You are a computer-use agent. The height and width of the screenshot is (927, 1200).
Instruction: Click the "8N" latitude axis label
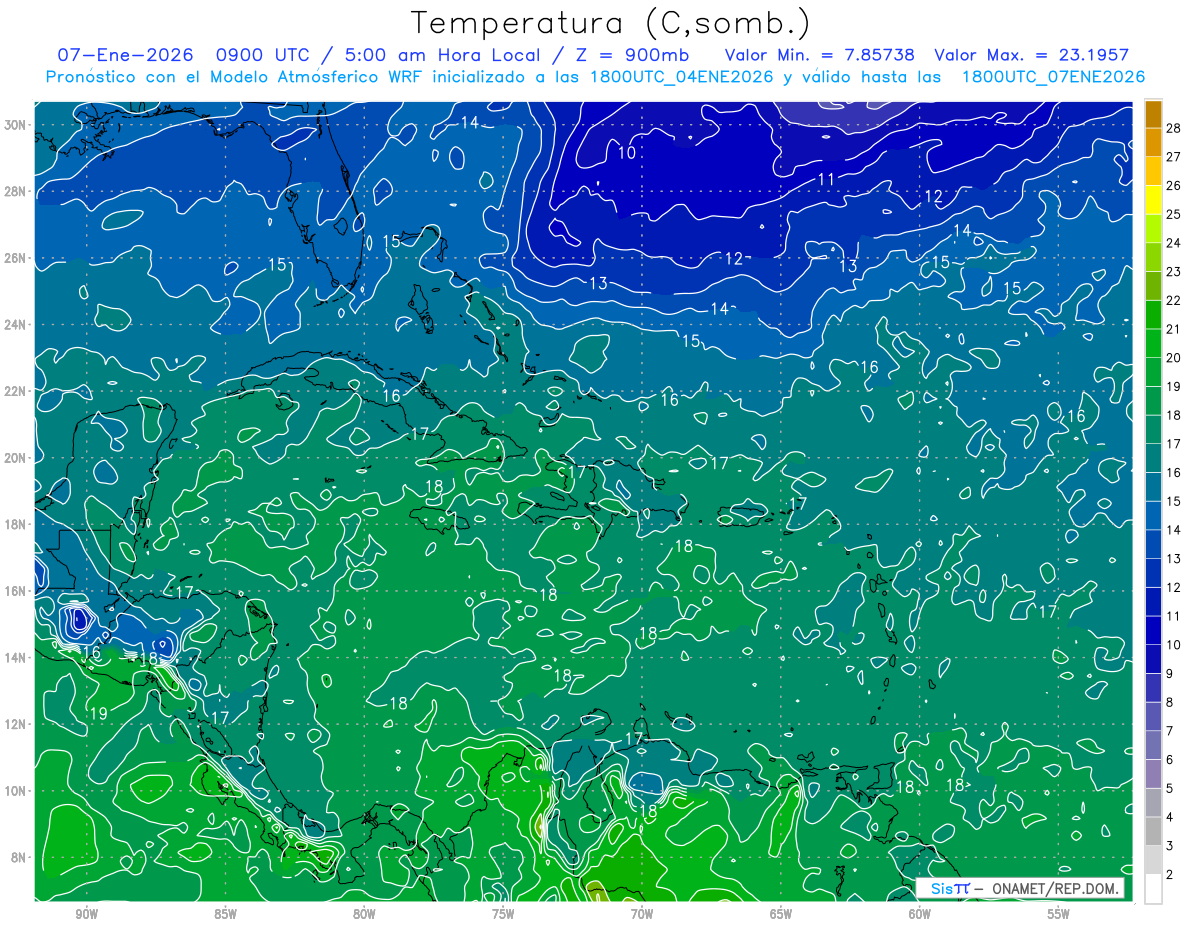point(19,857)
